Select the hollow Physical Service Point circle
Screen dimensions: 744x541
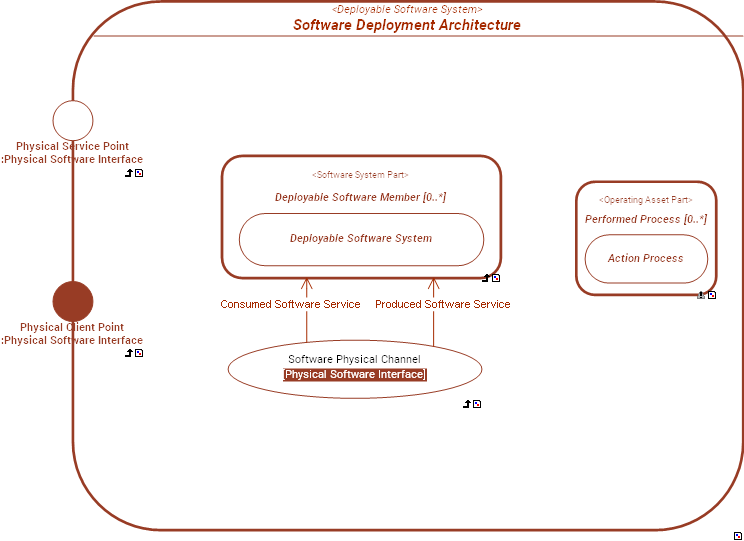[x=73, y=120]
